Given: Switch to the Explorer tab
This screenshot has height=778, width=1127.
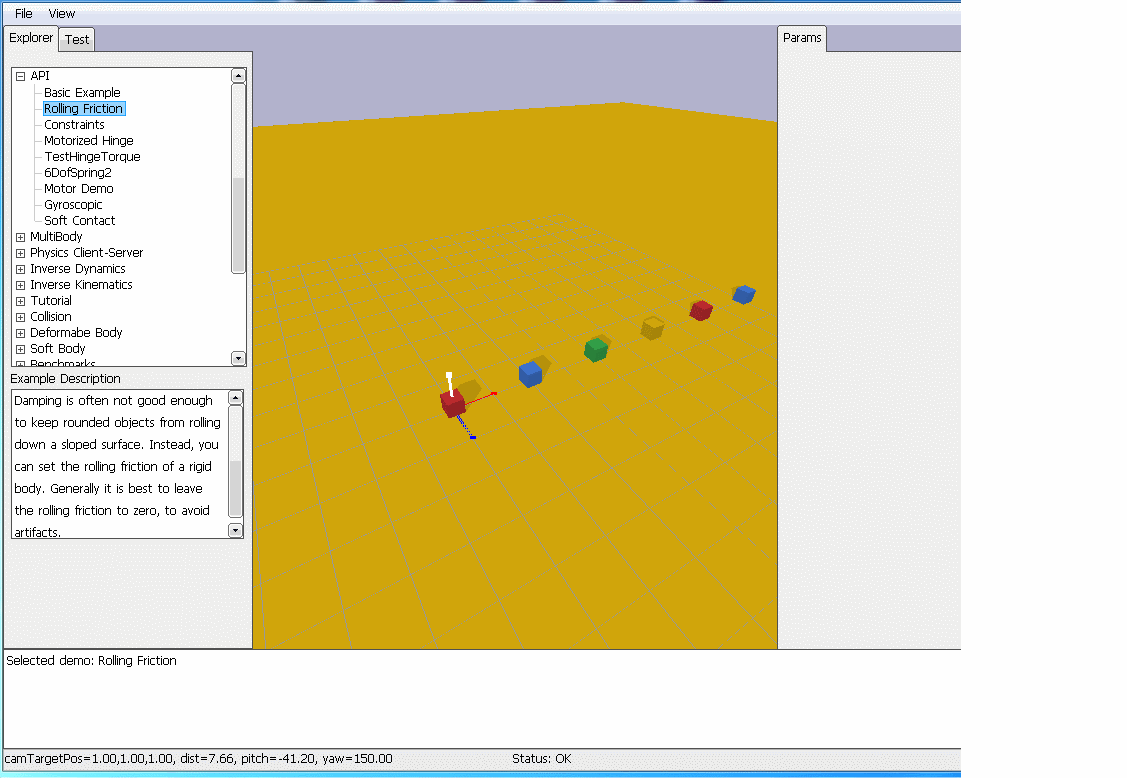Looking at the screenshot, I should (x=31, y=38).
